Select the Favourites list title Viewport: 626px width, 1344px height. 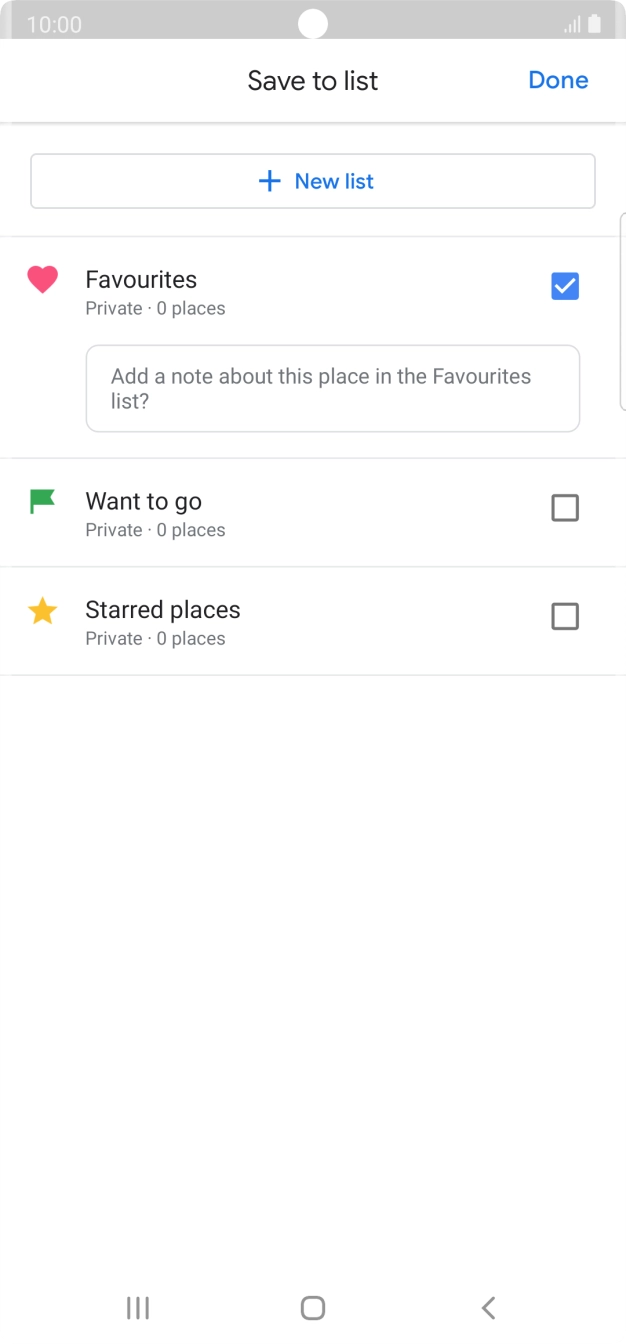[x=141, y=280]
